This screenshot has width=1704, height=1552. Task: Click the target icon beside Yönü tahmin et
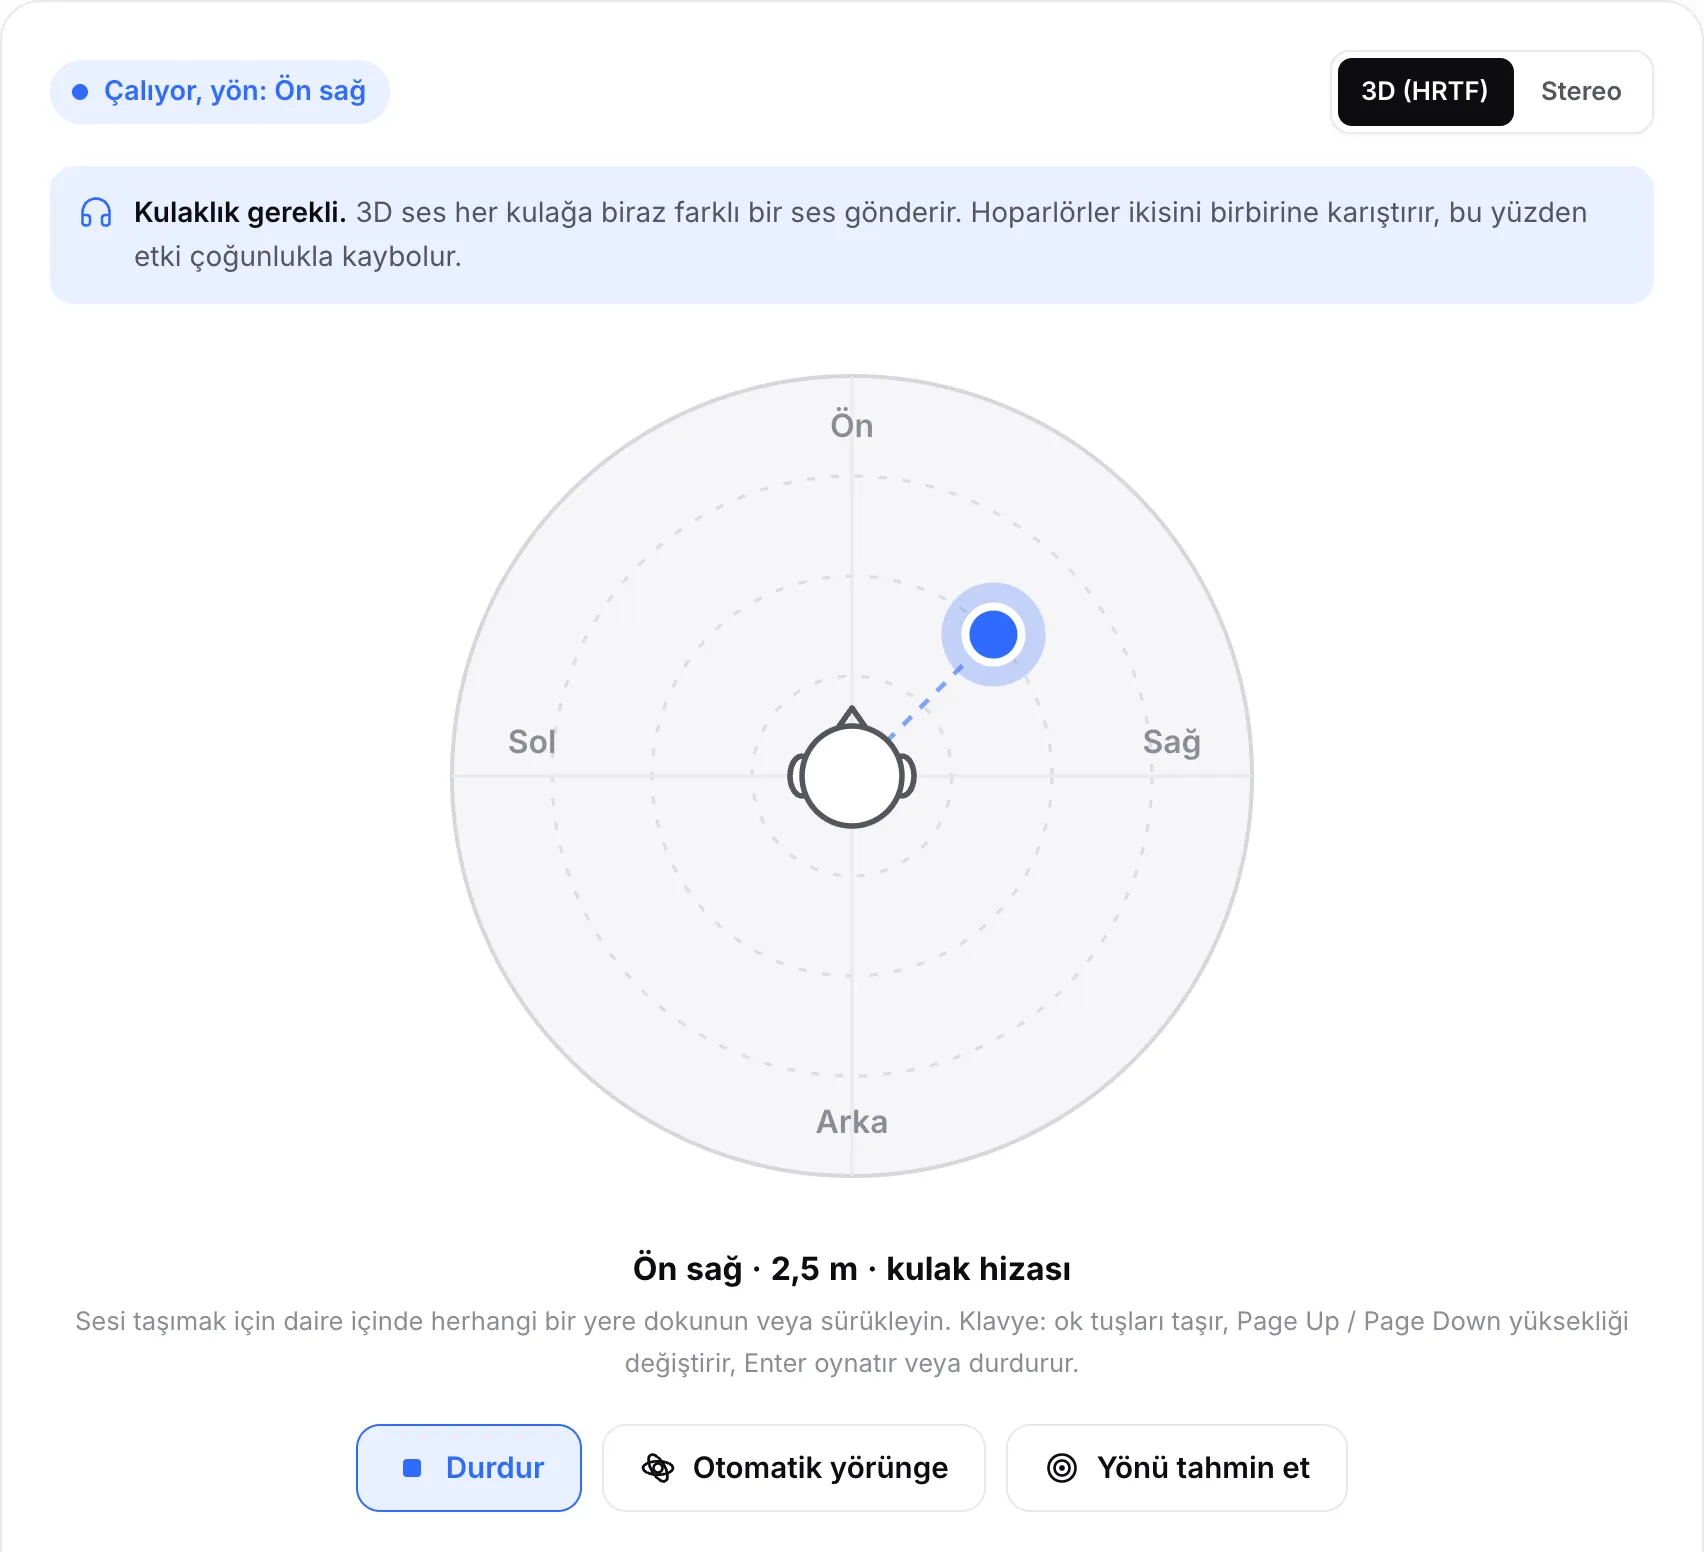point(1062,1468)
